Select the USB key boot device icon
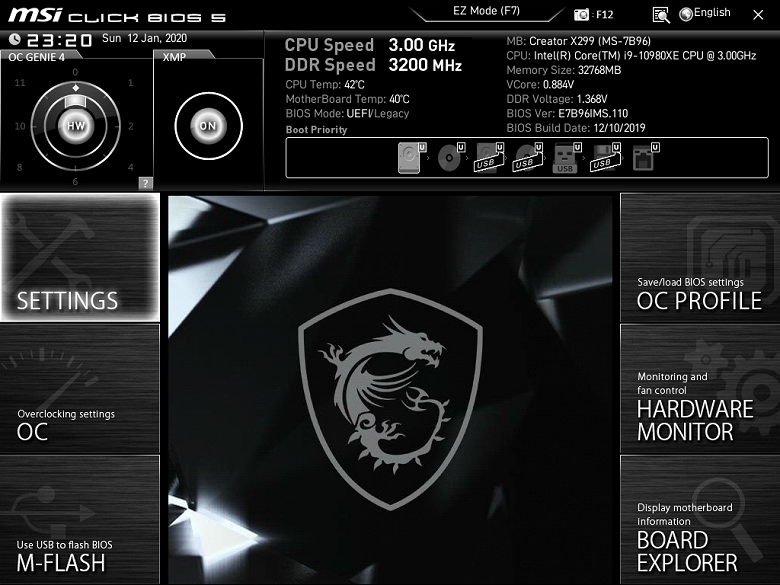Viewport: 780px width, 585px height. click(567, 158)
